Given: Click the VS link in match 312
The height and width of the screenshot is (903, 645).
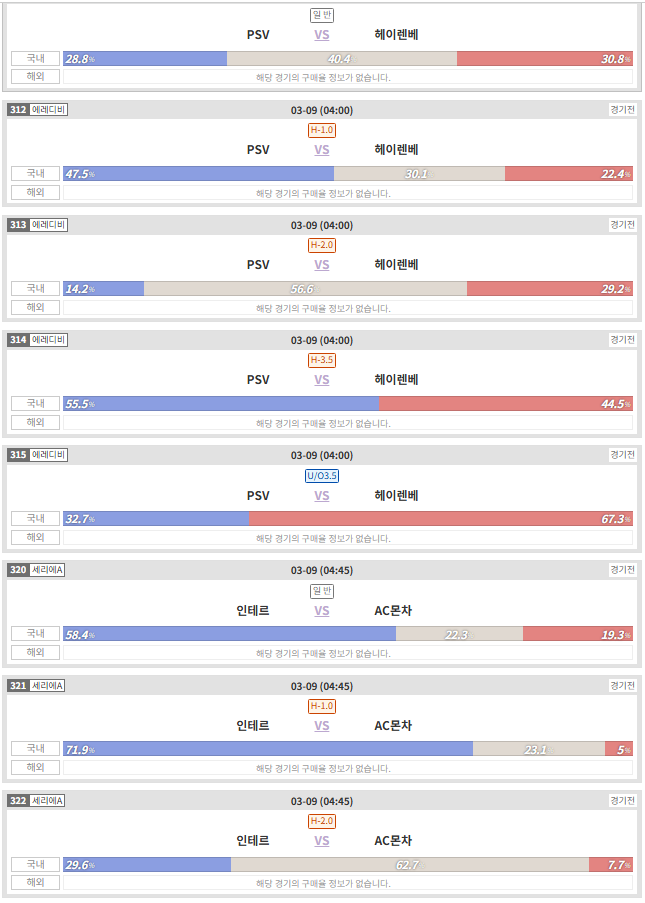Looking at the screenshot, I should tap(321, 150).
